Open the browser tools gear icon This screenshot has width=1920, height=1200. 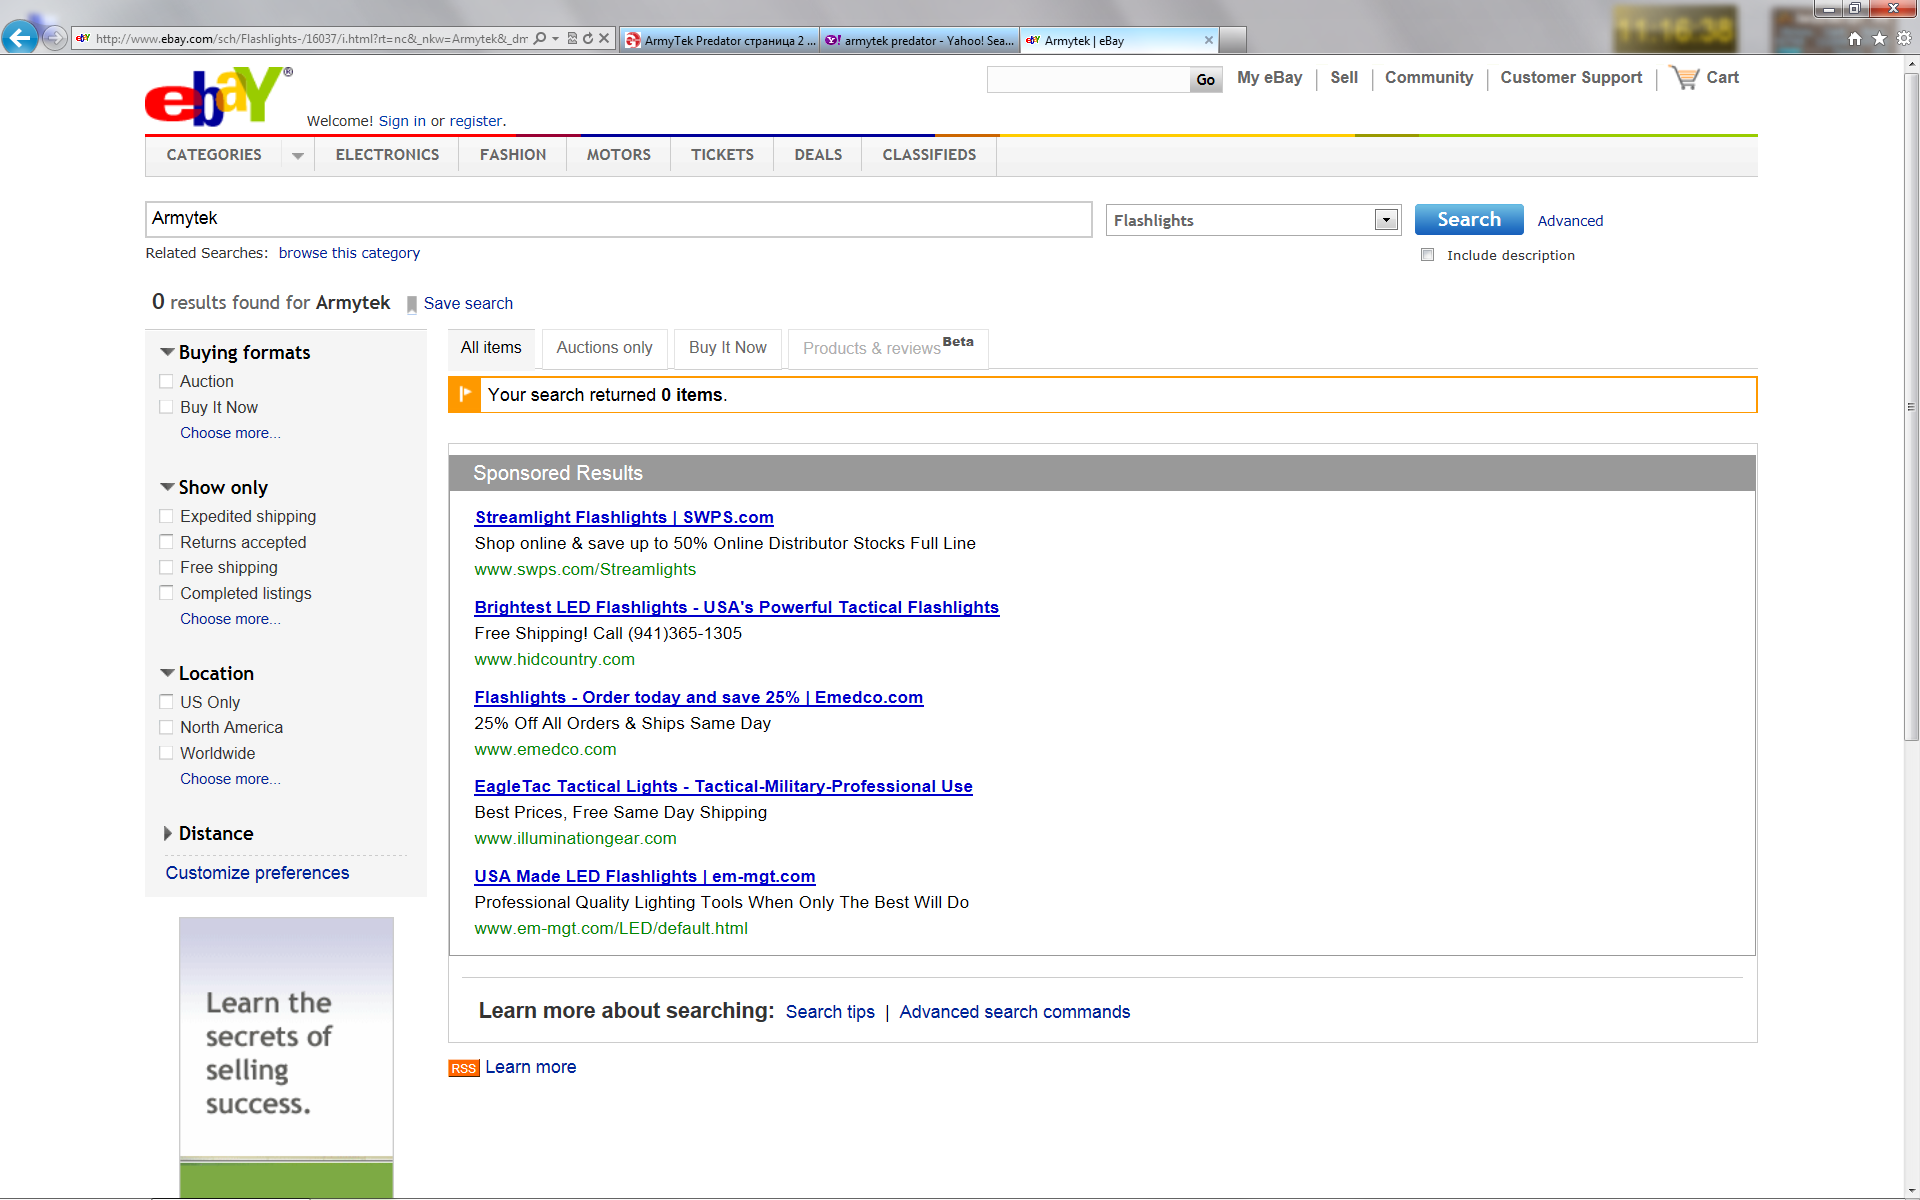(x=1904, y=39)
